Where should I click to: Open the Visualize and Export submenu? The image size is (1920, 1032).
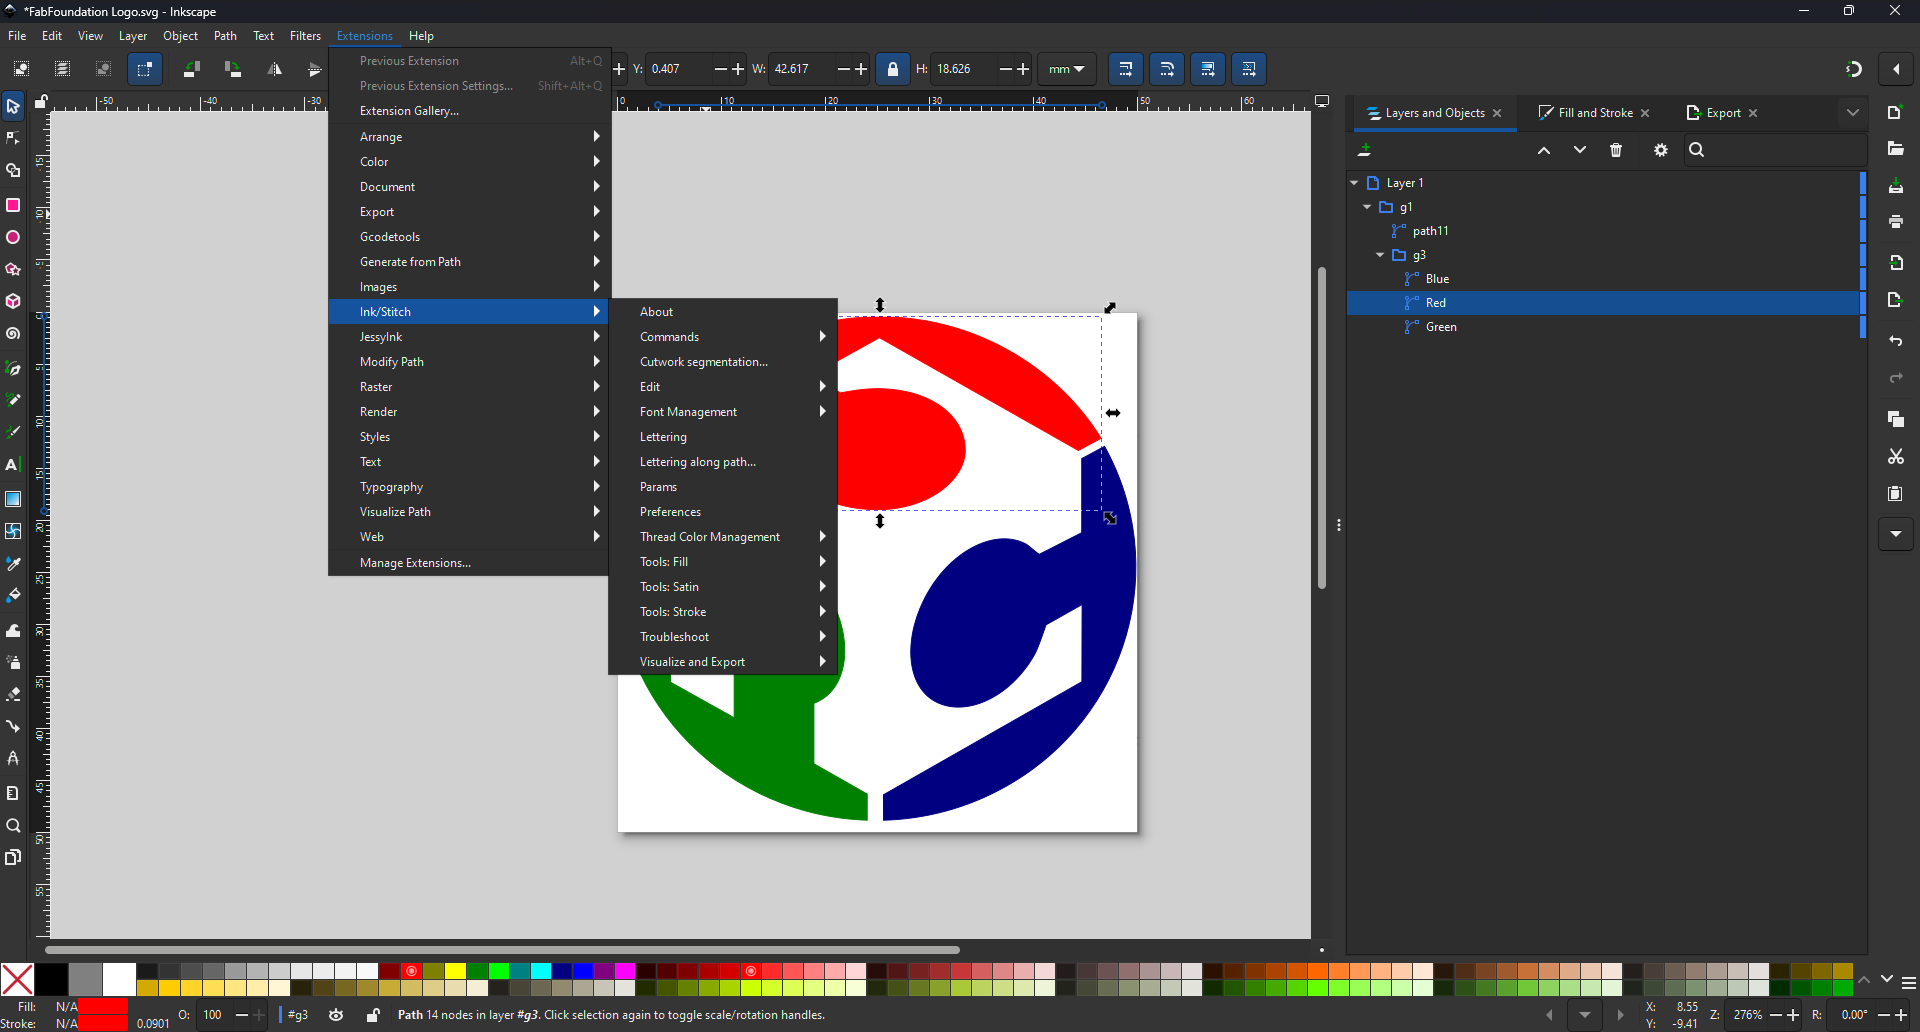pyautogui.click(x=723, y=662)
